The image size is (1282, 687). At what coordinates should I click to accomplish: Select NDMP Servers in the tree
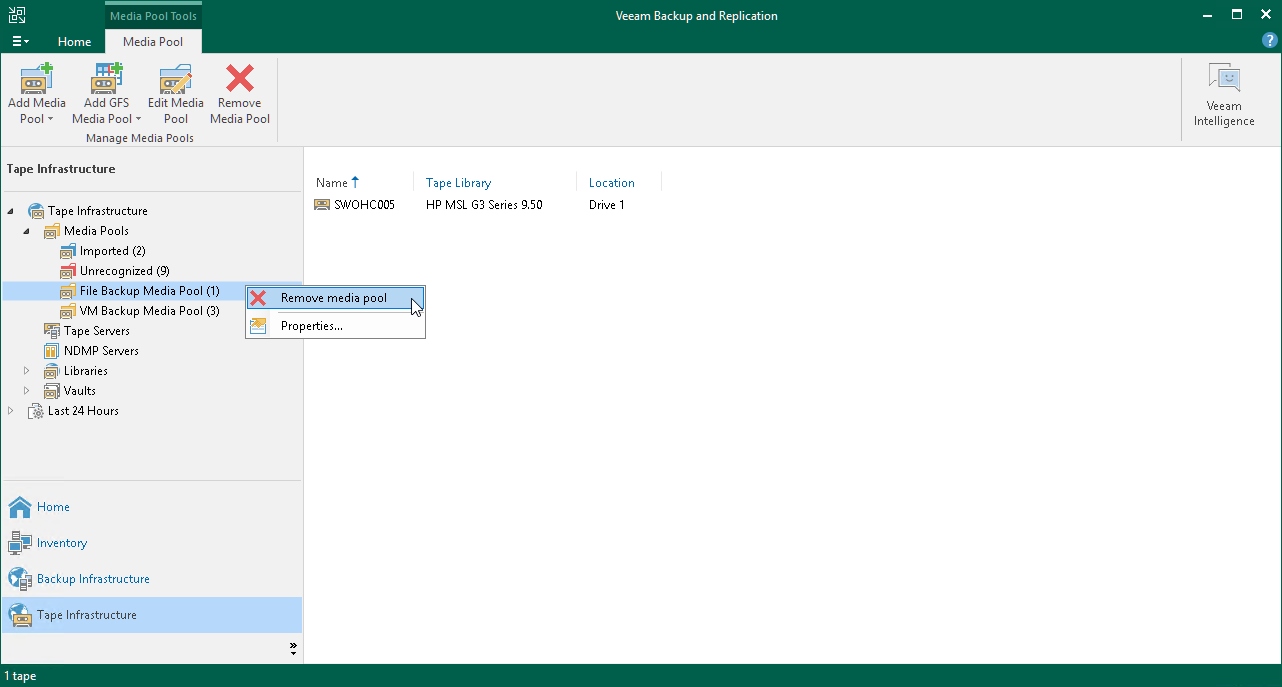click(x=101, y=351)
